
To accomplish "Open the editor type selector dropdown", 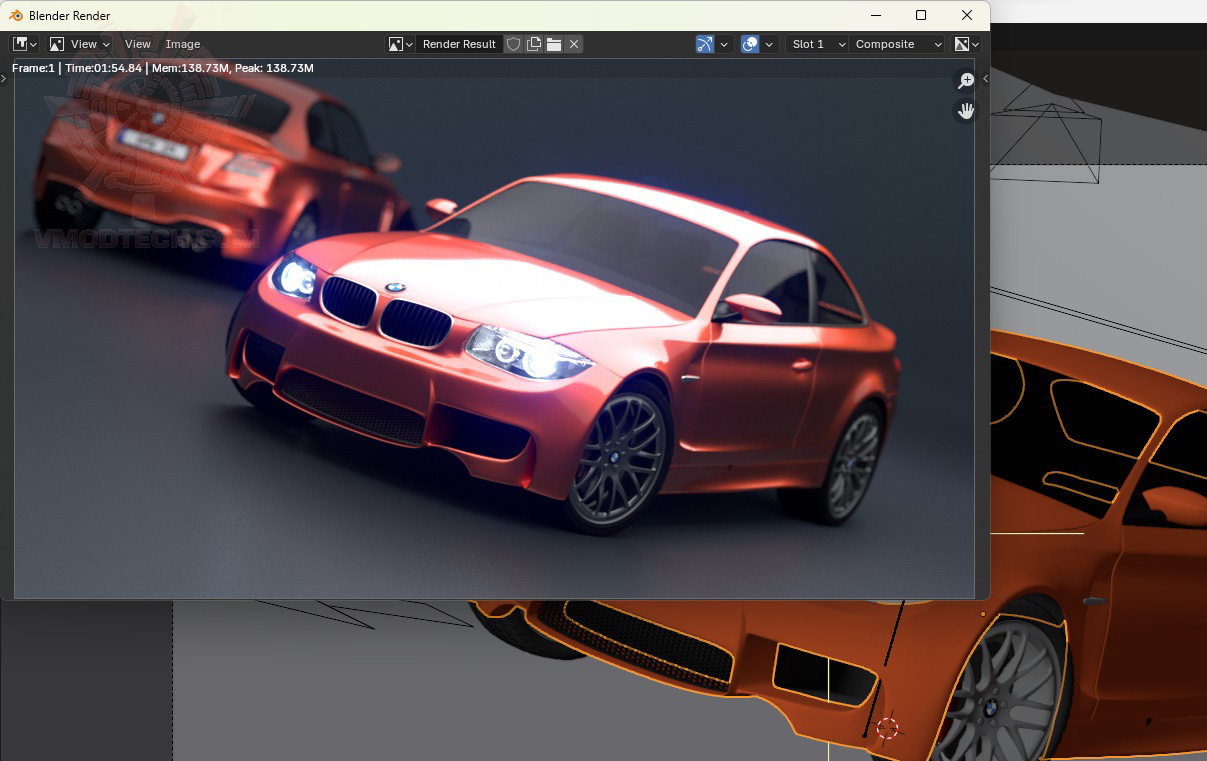I will tap(25, 44).
